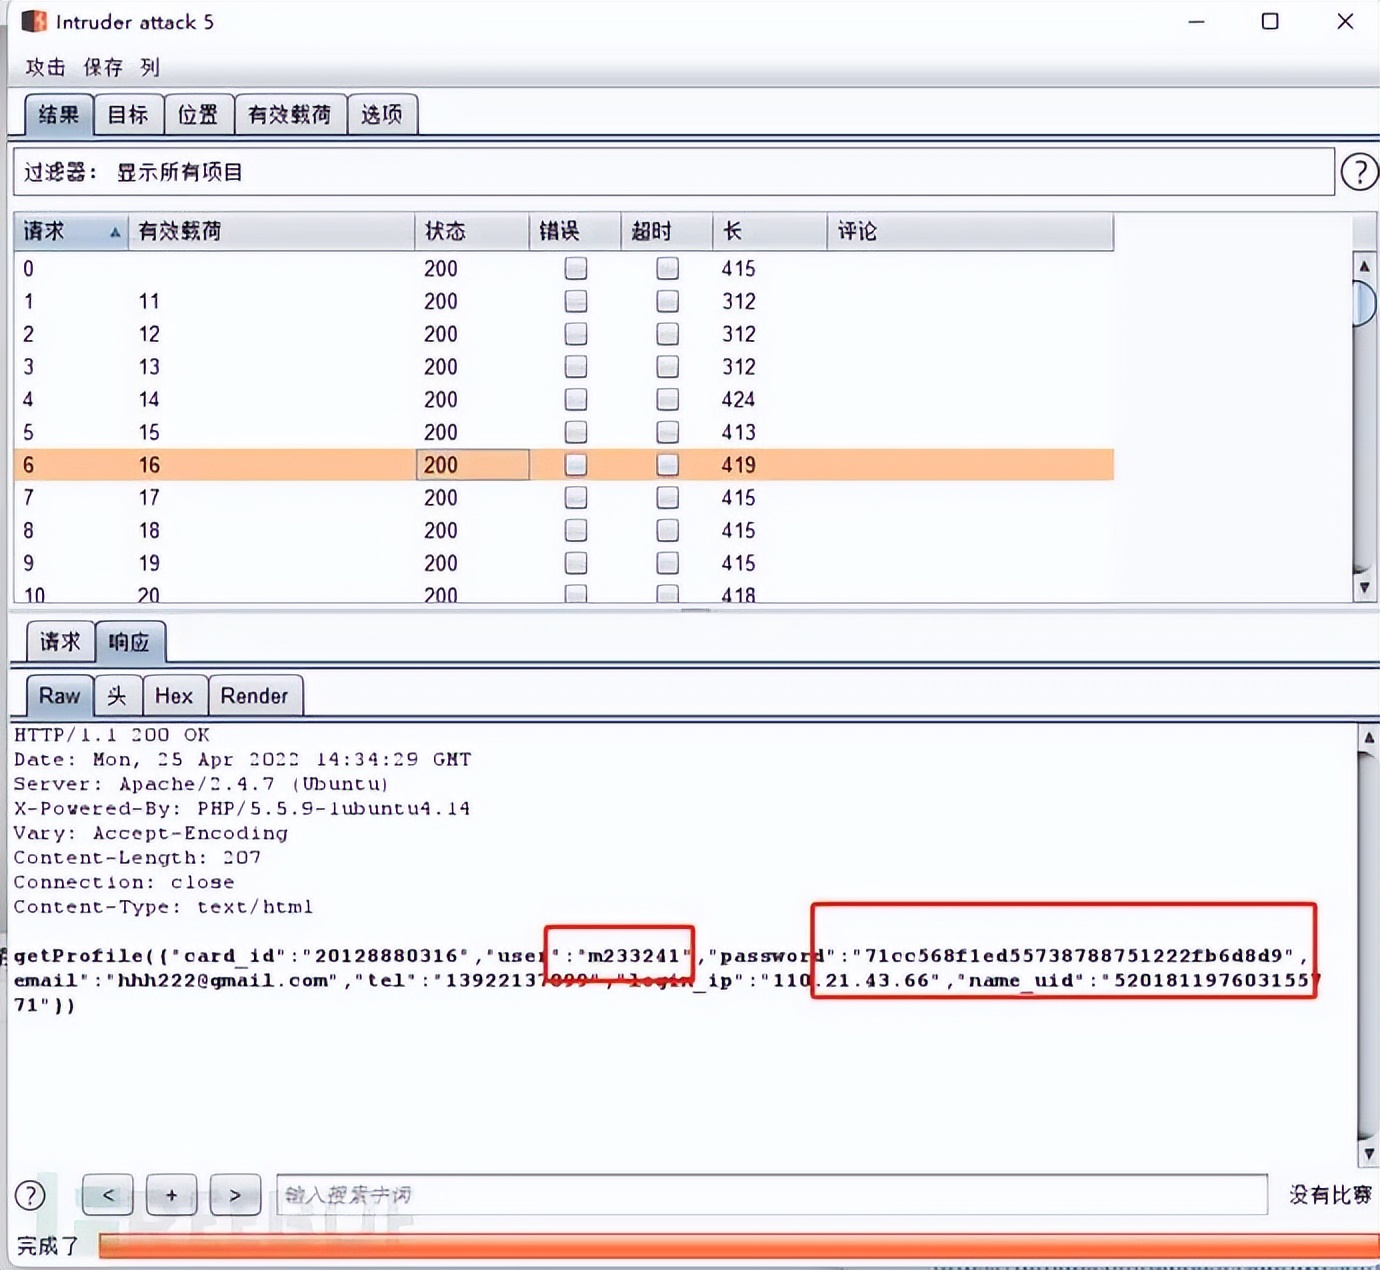The width and height of the screenshot is (1380, 1270).
Task: Enable the 超时 checkbox for request 1
Action: click(x=666, y=301)
